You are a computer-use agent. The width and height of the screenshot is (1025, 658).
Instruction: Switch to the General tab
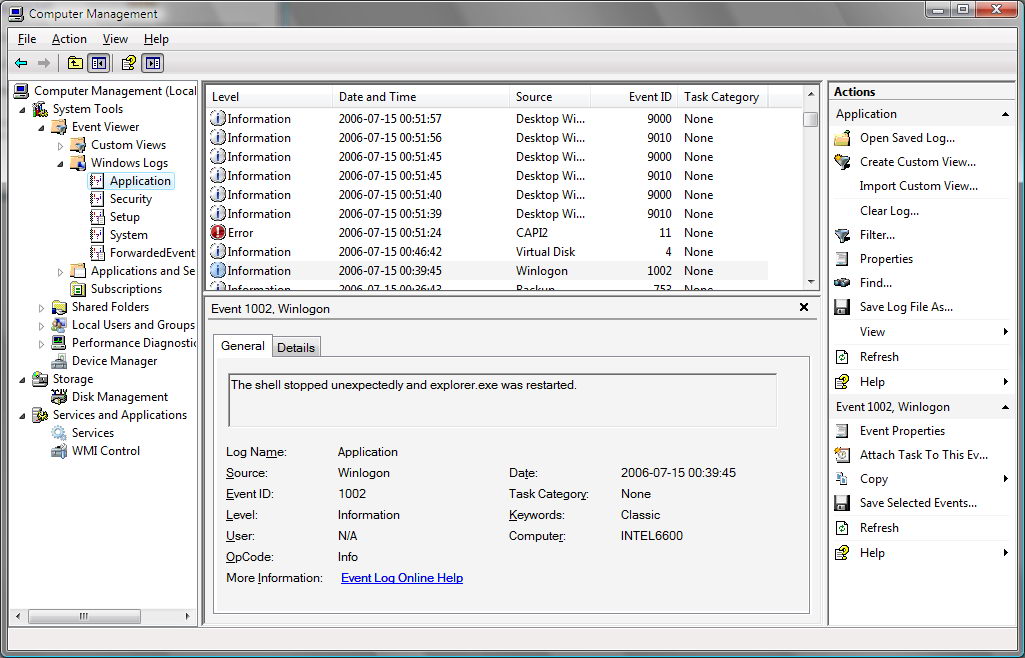tap(243, 346)
